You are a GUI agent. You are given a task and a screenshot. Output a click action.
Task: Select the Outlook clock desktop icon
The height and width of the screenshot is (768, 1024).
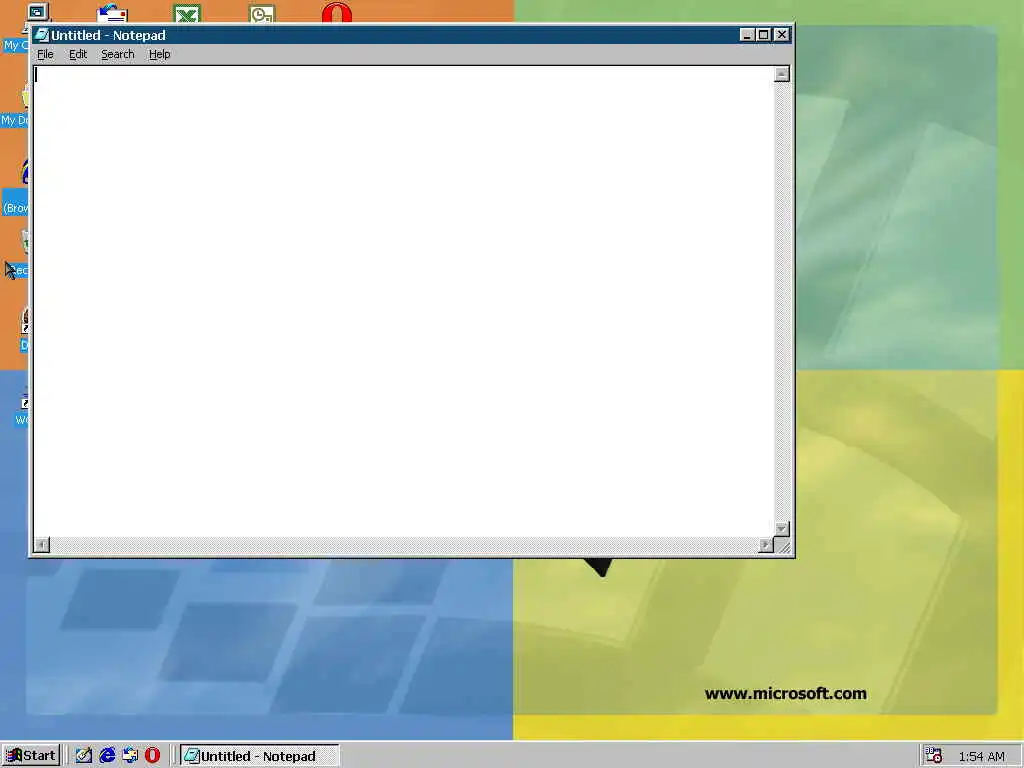262,13
